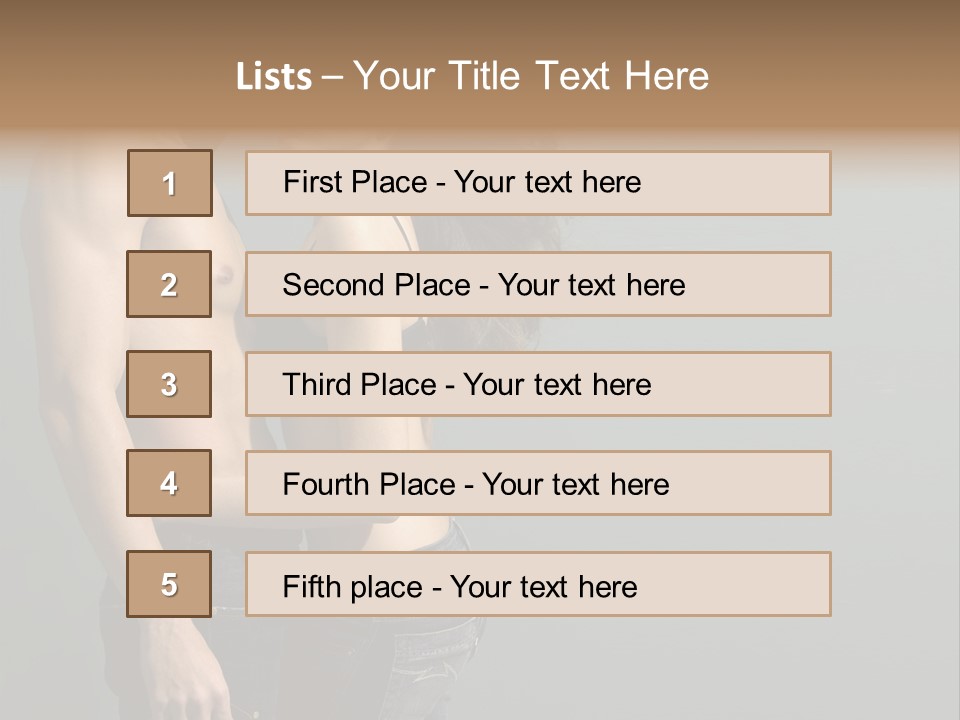The height and width of the screenshot is (720, 960).
Task: Select the number 2 box
Action: pos(169,284)
